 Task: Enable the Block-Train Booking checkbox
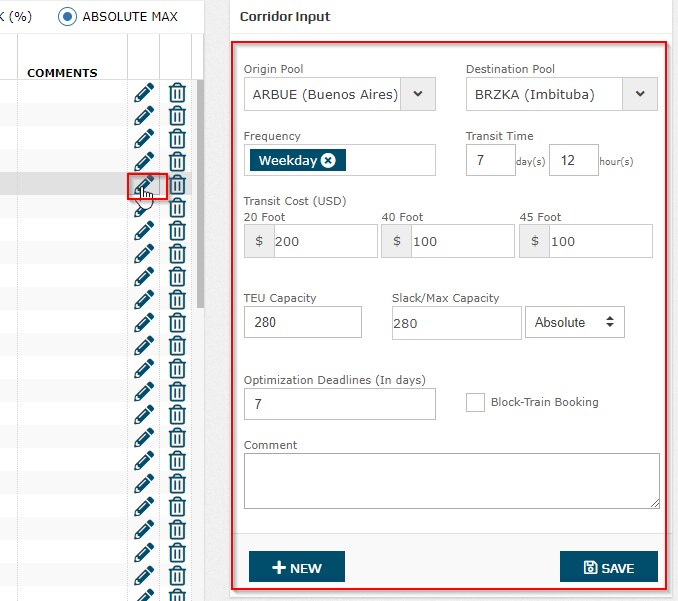(475, 402)
